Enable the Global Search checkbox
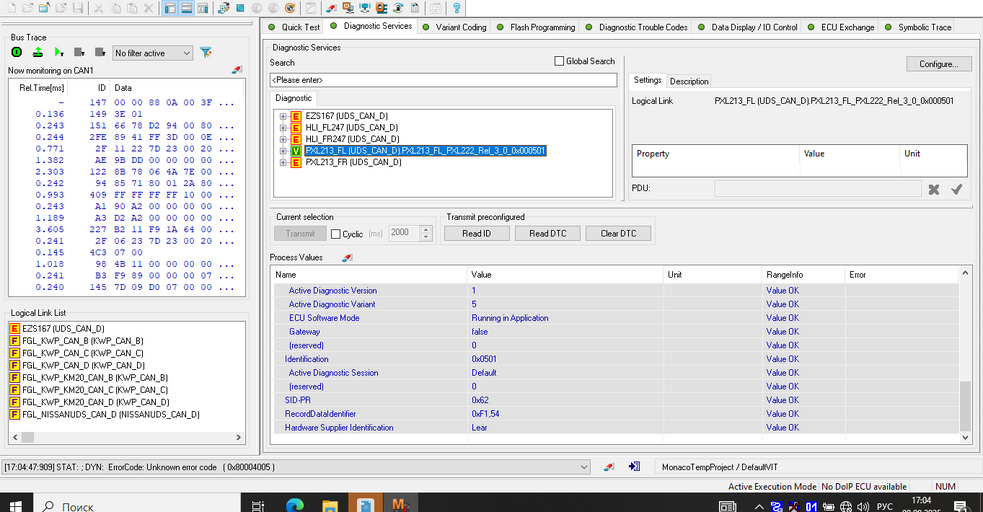The width and height of the screenshot is (983, 512). (560, 61)
